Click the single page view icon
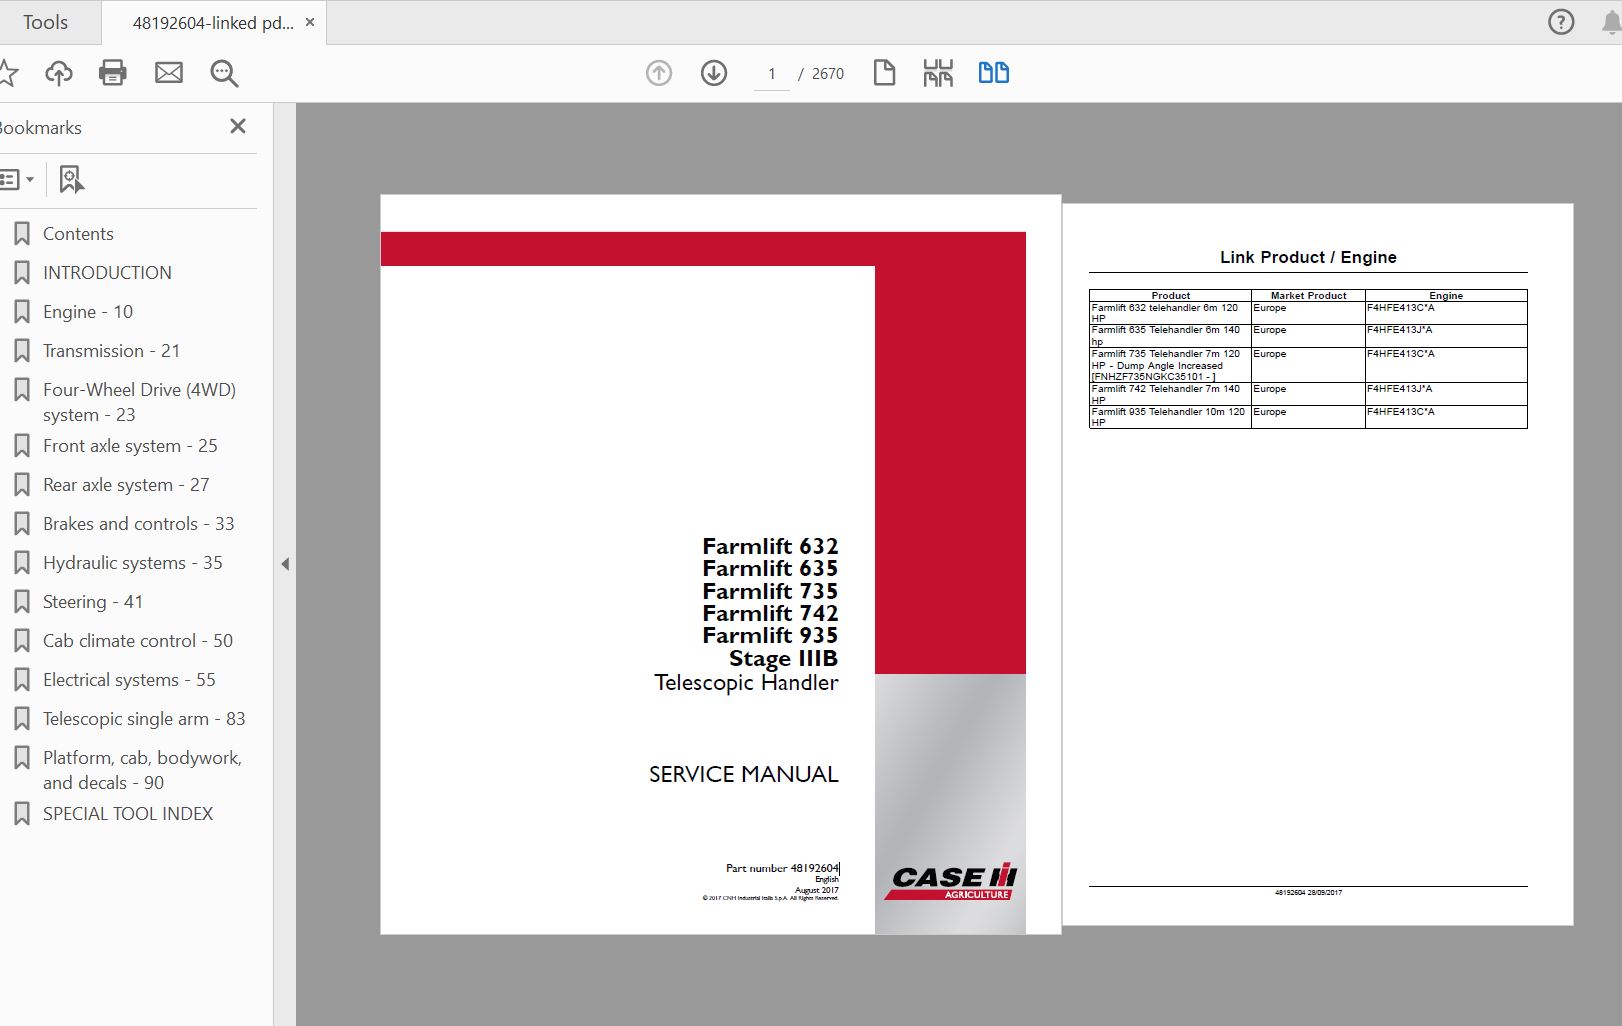 (884, 73)
